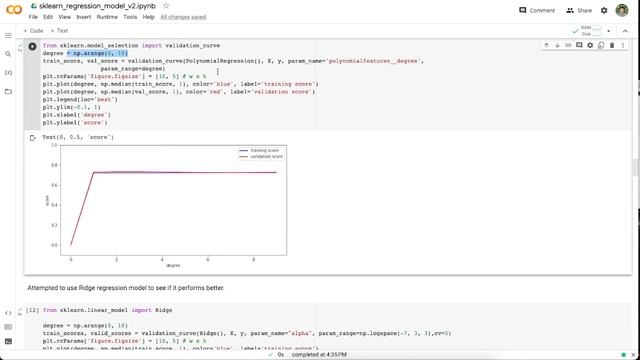This screenshot has height=360, width=640.
Task: Open the user account avatar
Action: coord(622,10)
